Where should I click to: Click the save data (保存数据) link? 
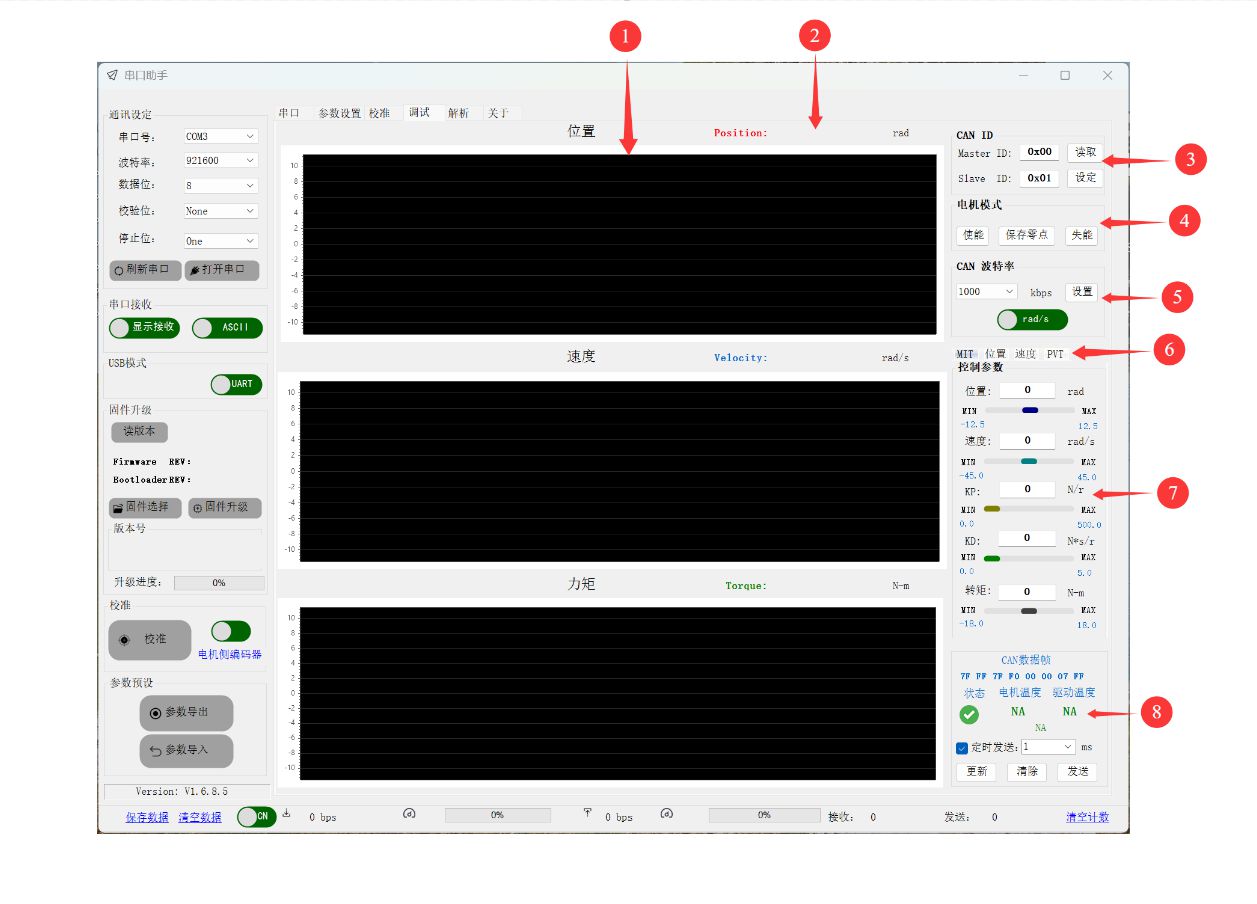(147, 818)
